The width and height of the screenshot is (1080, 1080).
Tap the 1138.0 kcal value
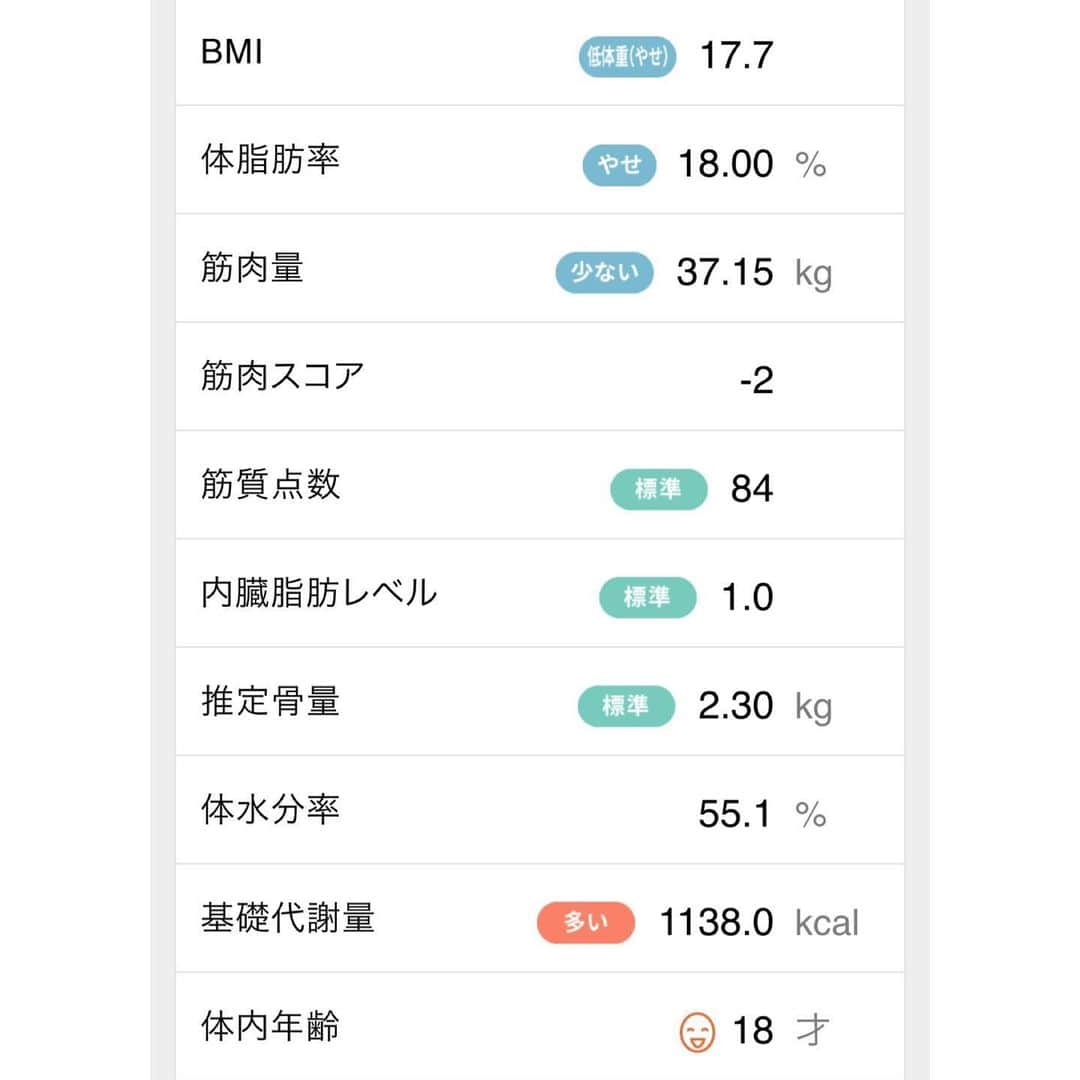tap(759, 922)
